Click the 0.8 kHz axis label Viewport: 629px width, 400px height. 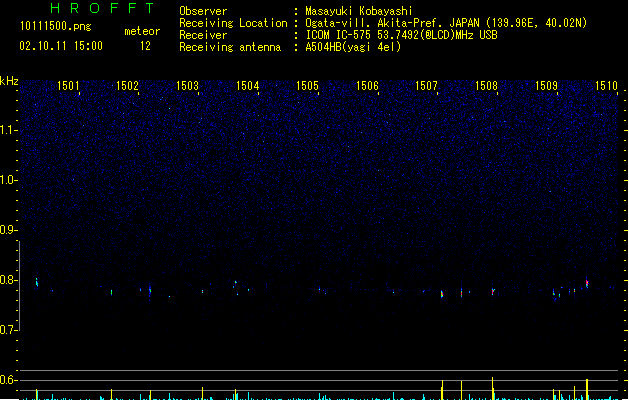(8, 280)
